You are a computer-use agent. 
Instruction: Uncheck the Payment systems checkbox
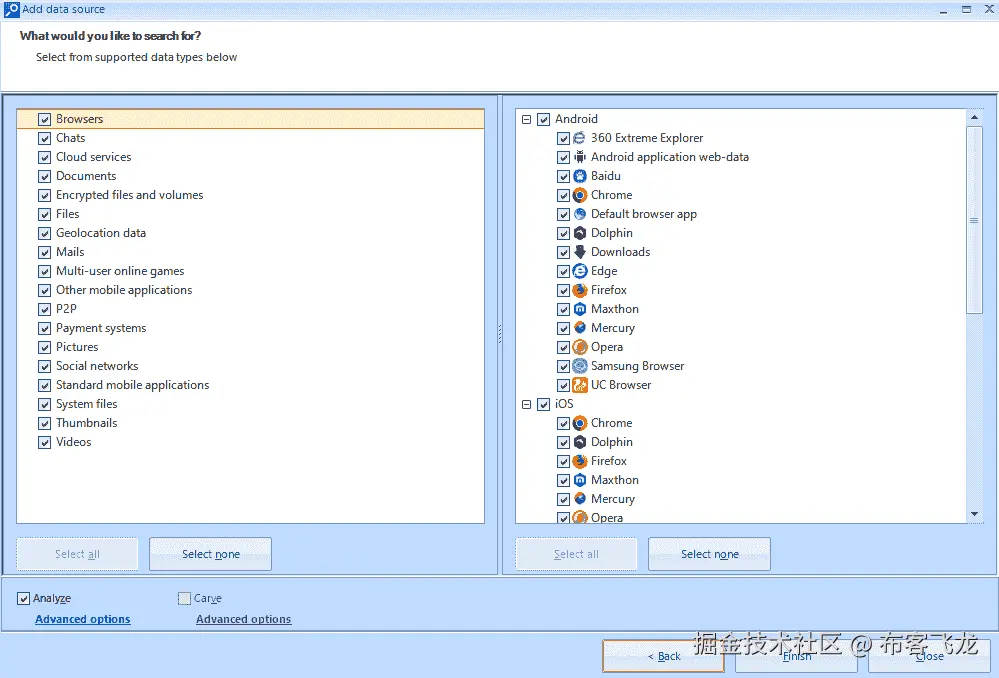point(44,328)
